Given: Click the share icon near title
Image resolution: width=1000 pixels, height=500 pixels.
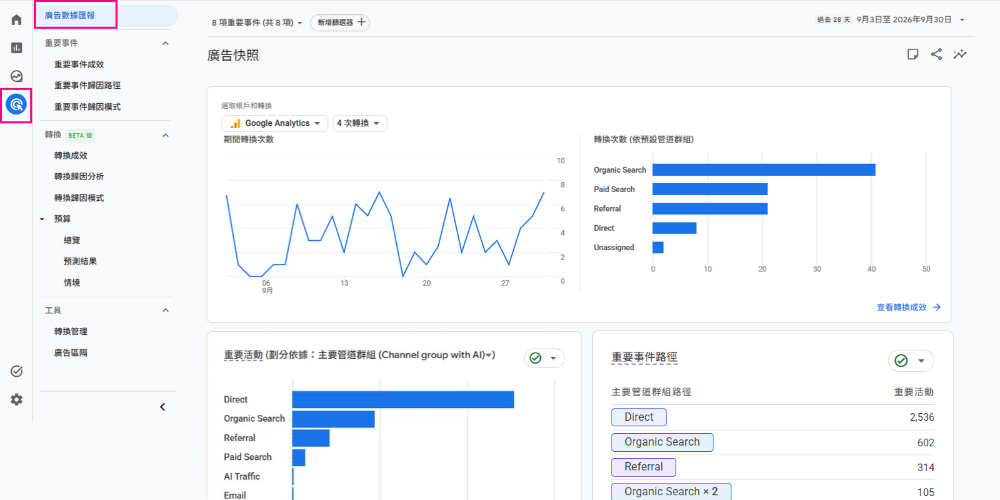Looking at the screenshot, I should (936, 55).
